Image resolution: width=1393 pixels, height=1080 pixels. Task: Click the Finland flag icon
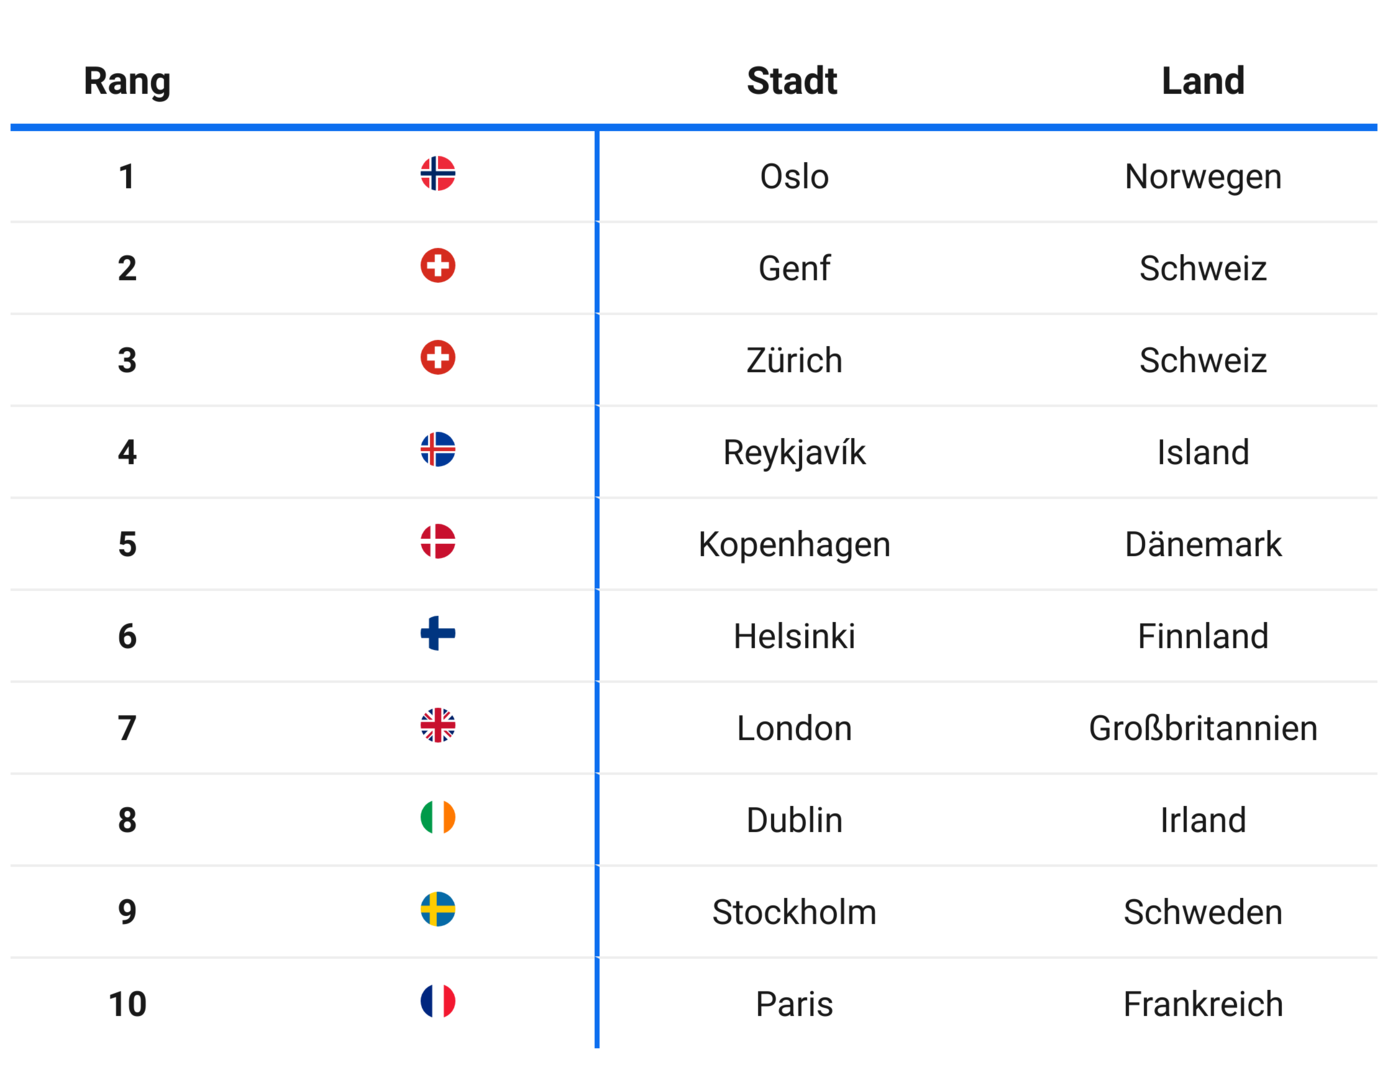click(438, 634)
